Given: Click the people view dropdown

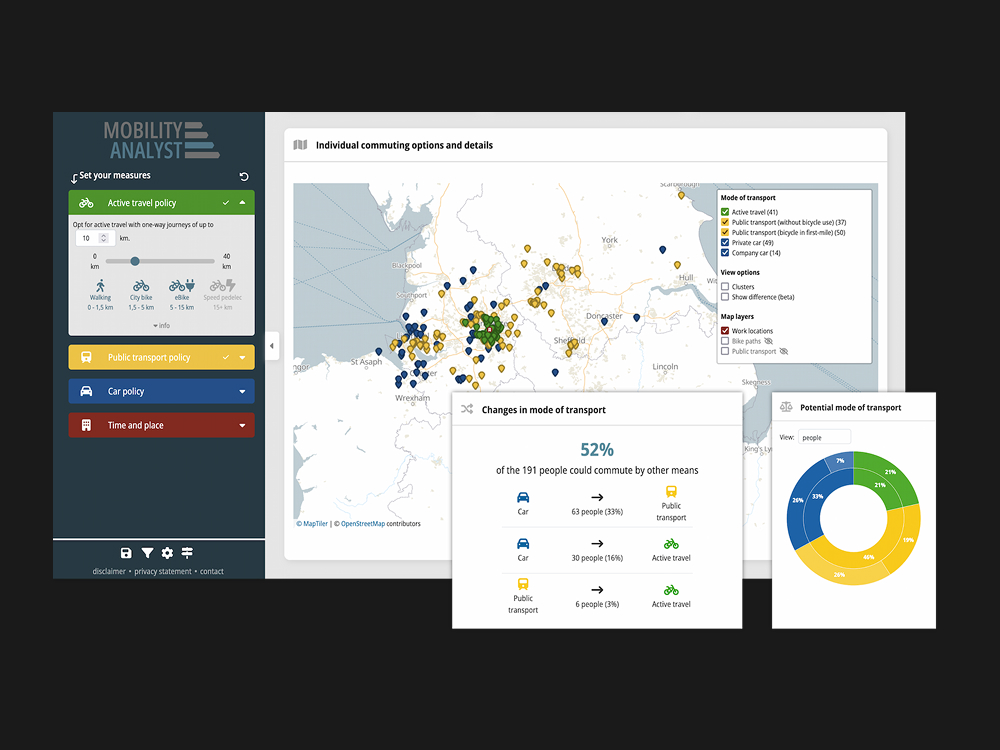Looking at the screenshot, I should tap(824, 437).
